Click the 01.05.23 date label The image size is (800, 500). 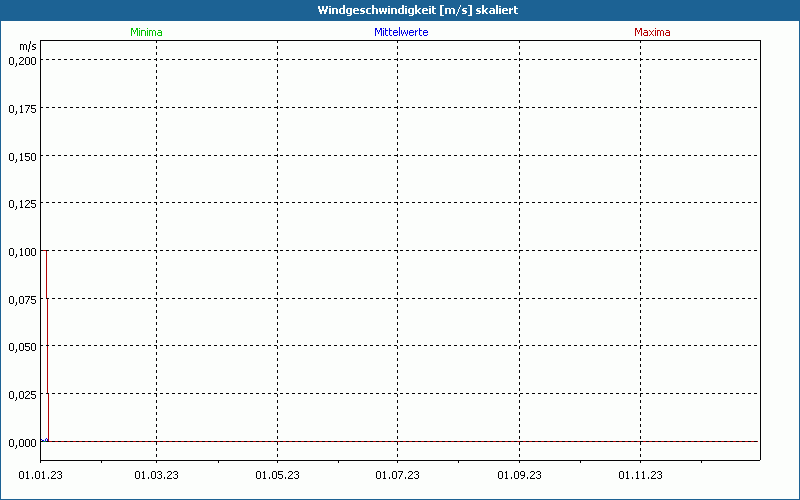click(x=278, y=476)
